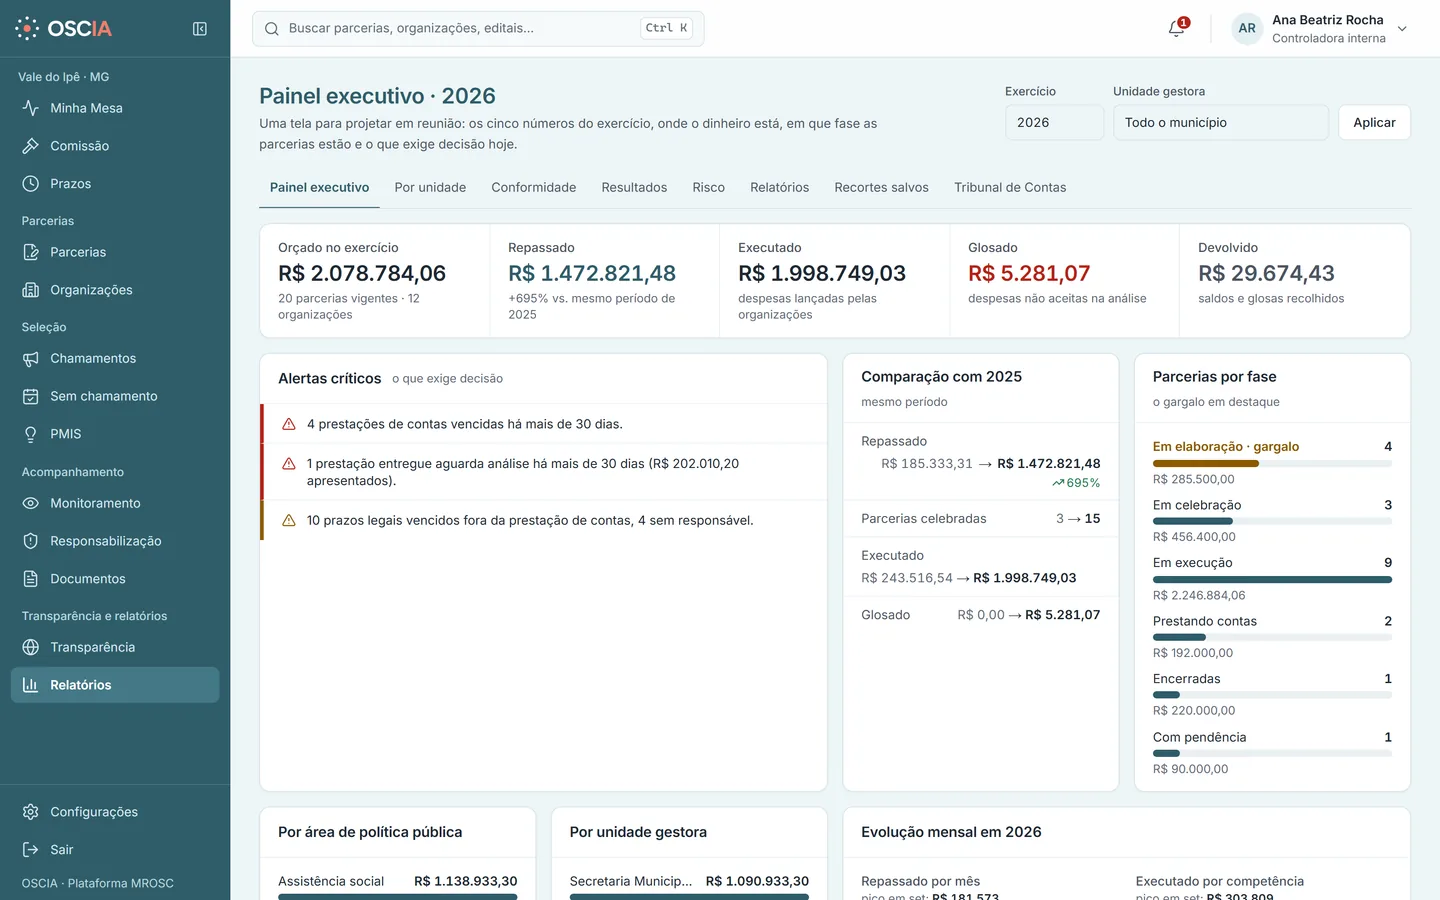
Task: Open Chamamentos in the sidebar
Action: tap(115, 358)
